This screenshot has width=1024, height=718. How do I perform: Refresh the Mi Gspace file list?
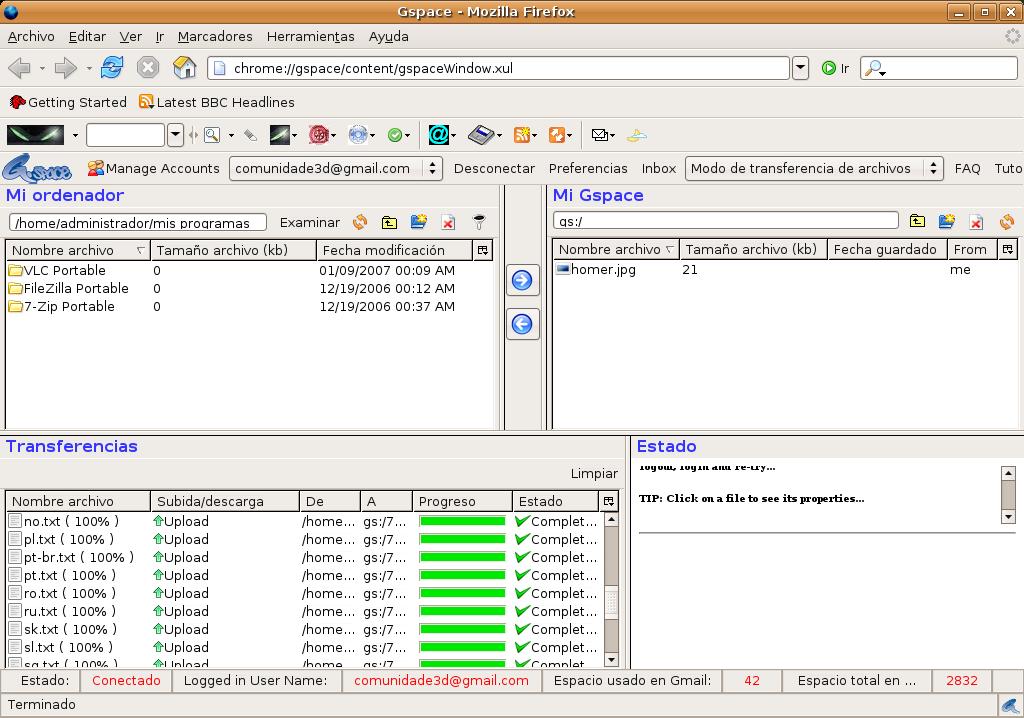1006,221
